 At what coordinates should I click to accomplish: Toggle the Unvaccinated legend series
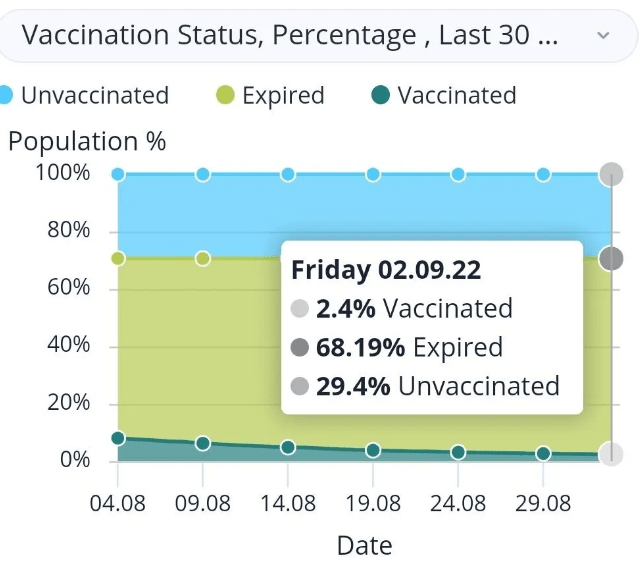pos(94,96)
